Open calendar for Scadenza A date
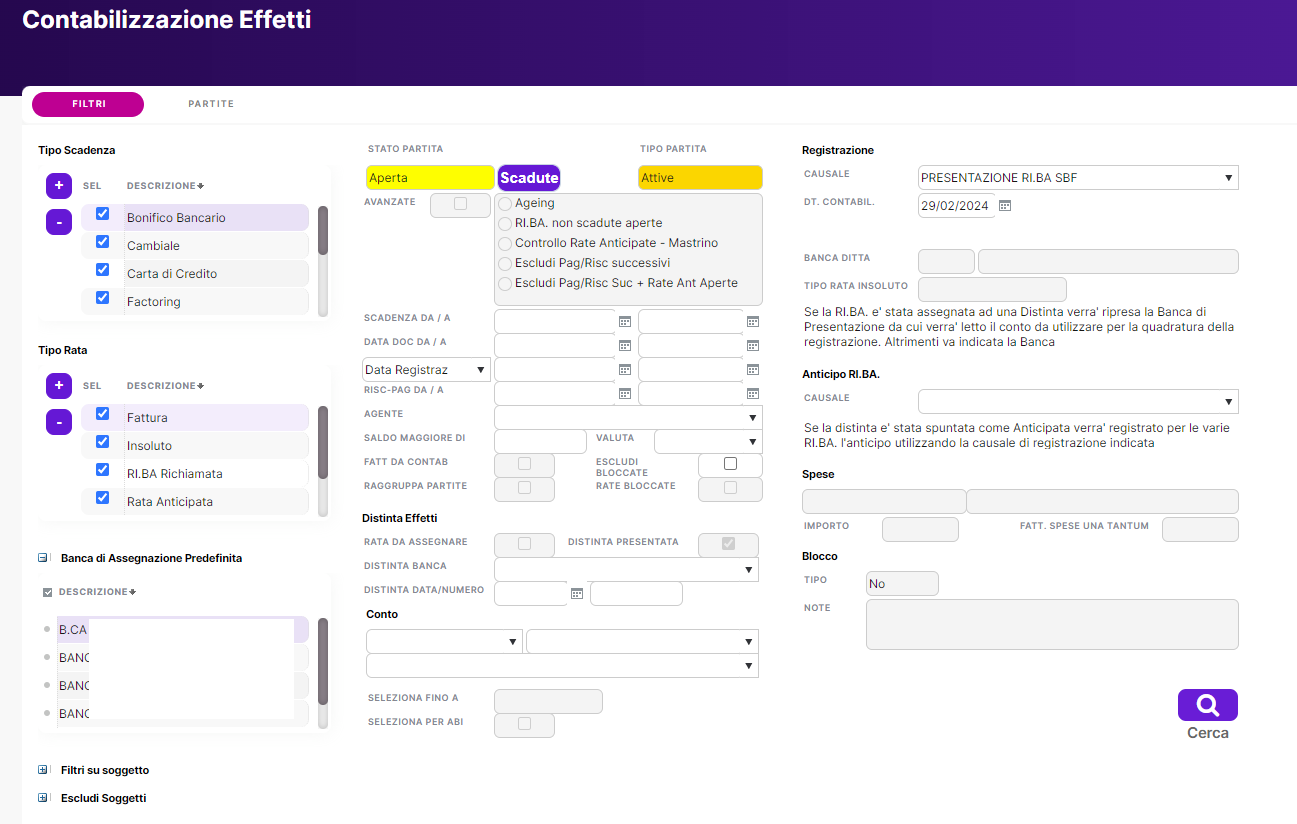The height and width of the screenshot is (824, 1297). pyautogui.click(x=753, y=322)
